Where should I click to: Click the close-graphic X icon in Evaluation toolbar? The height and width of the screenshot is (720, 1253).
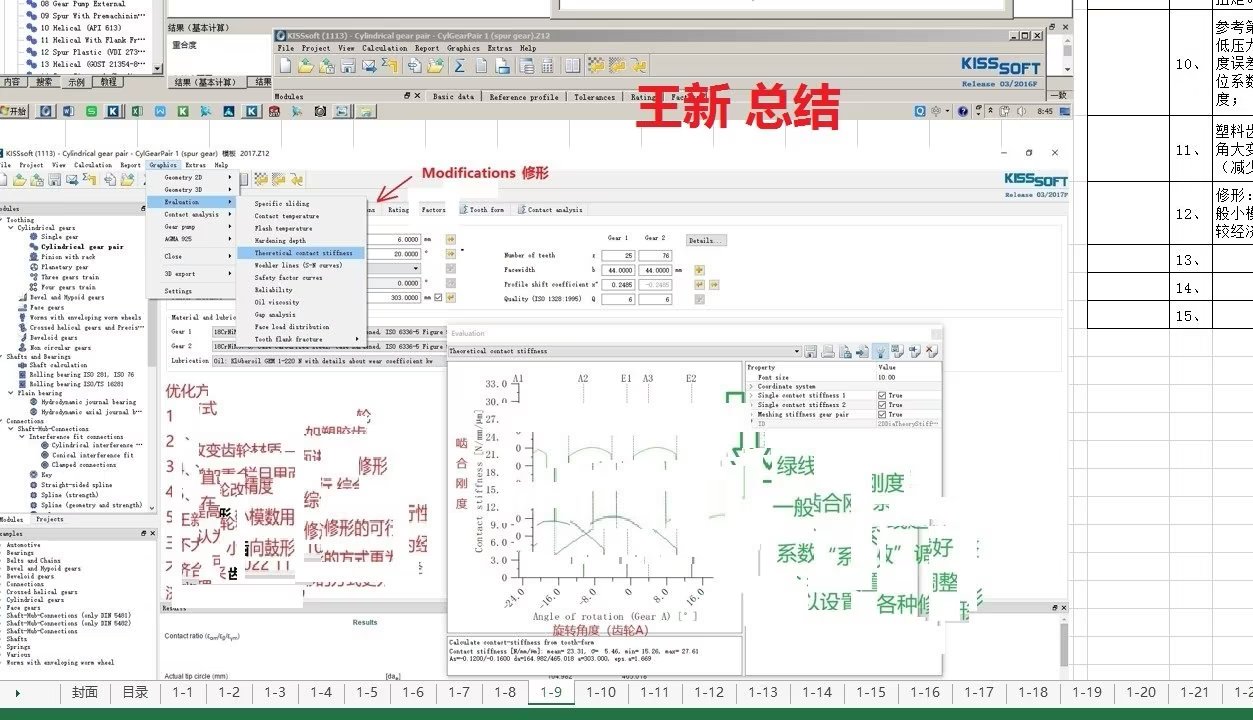(931, 351)
